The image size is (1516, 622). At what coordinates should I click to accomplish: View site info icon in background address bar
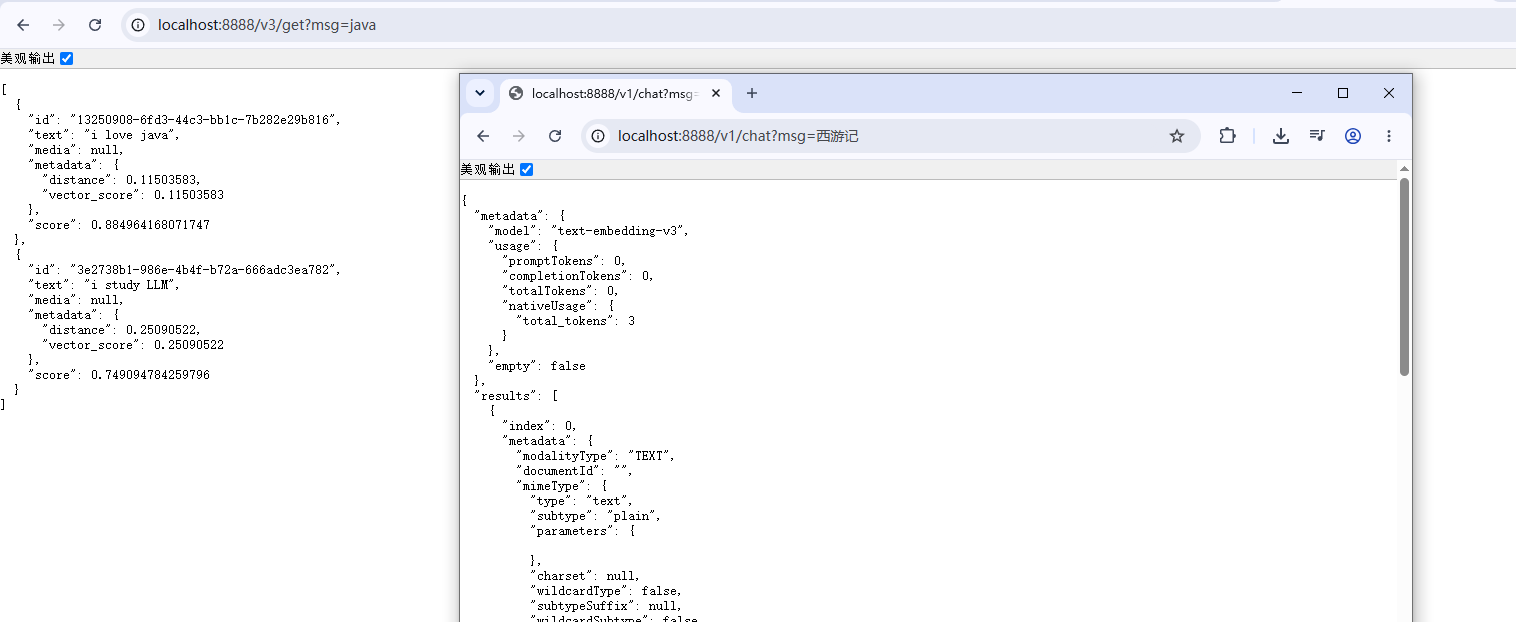tap(139, 25)
